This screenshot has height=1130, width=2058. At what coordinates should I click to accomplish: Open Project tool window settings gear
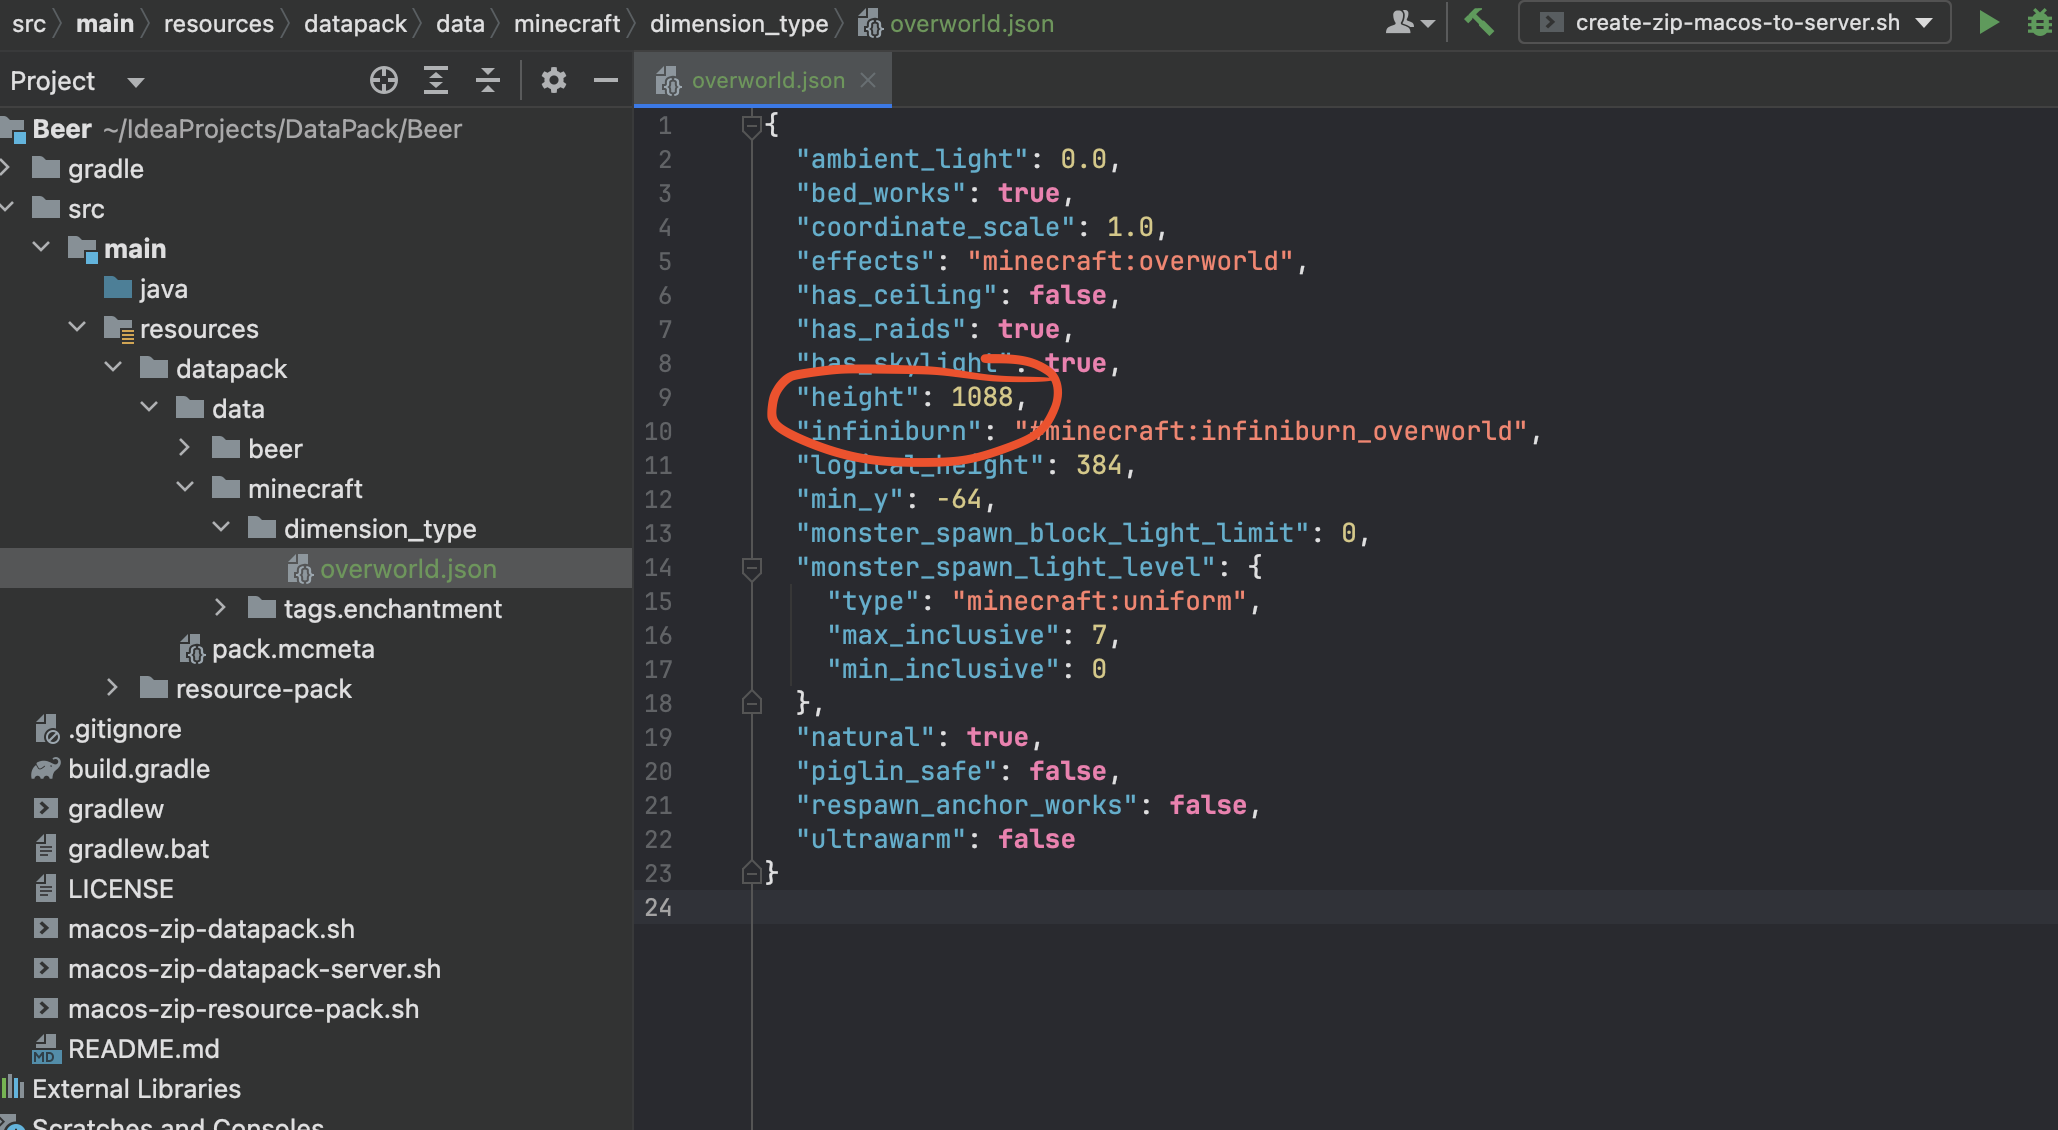coord(554,80)
